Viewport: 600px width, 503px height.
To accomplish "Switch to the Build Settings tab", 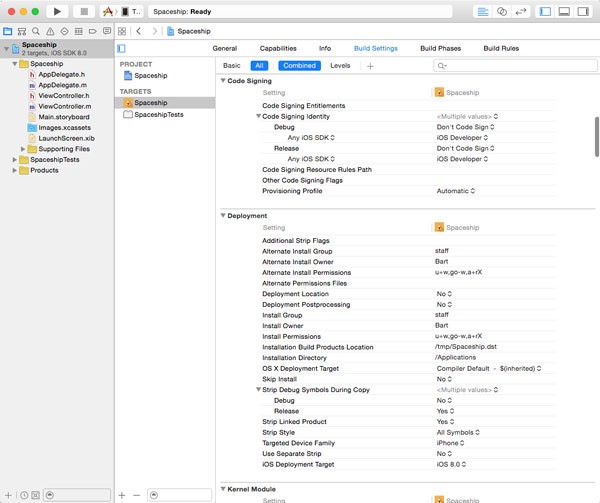I will click(375, 48).
